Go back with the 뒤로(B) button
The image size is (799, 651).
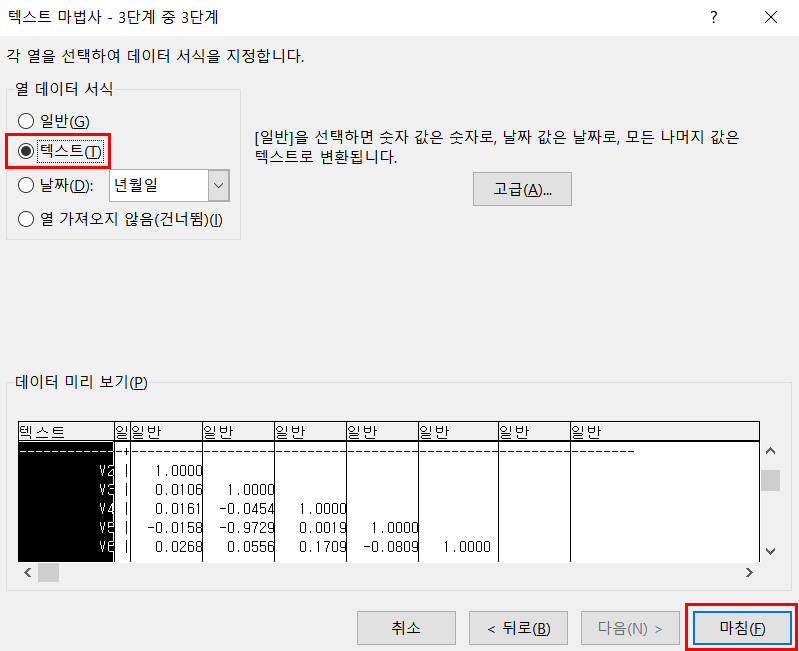point(518,628)
